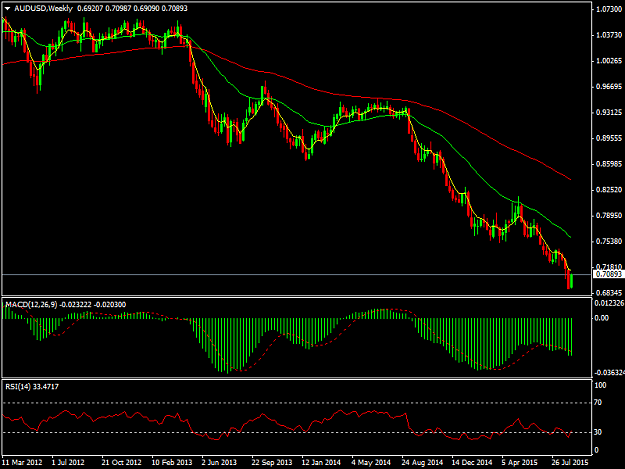Image resolution: width=625 pixels, height=469 pixels.
Task: Click the 0.75380 price axis label
Action: (x=609, y=241)
